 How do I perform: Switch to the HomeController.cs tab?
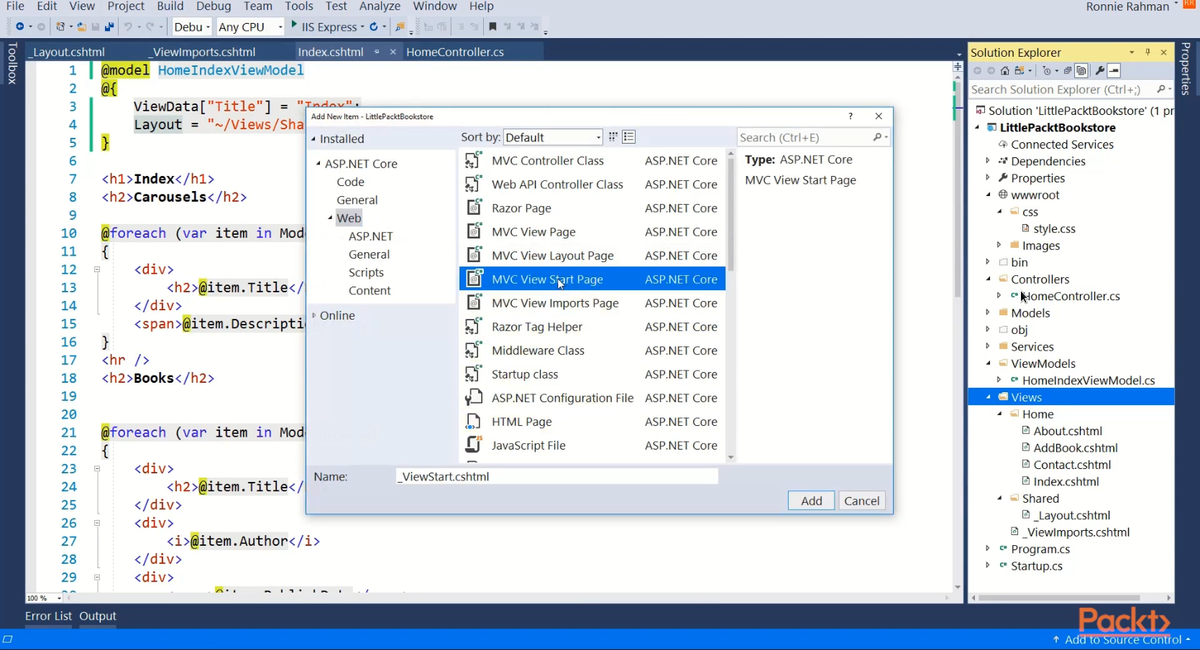(455, 52)
